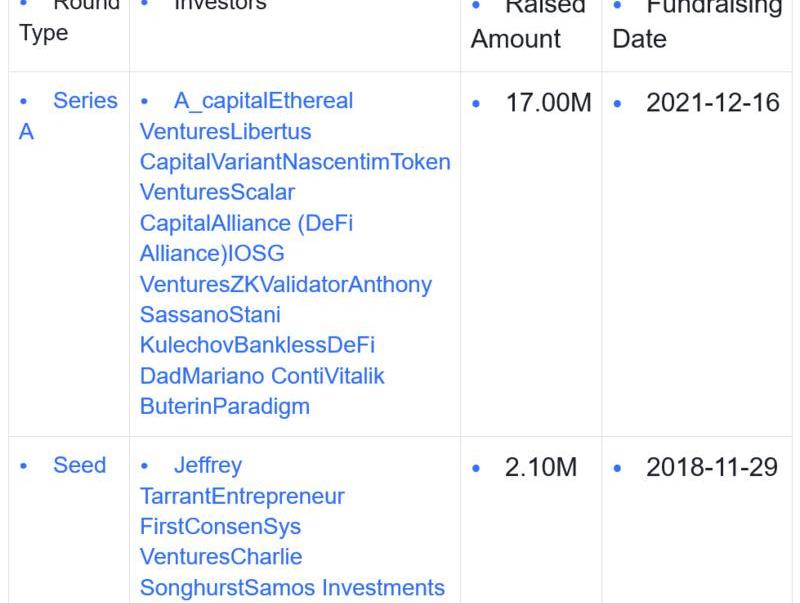Click the TarrantEntrepreneur link text
Screen dimensions: 800x603
tap(242, 496)
